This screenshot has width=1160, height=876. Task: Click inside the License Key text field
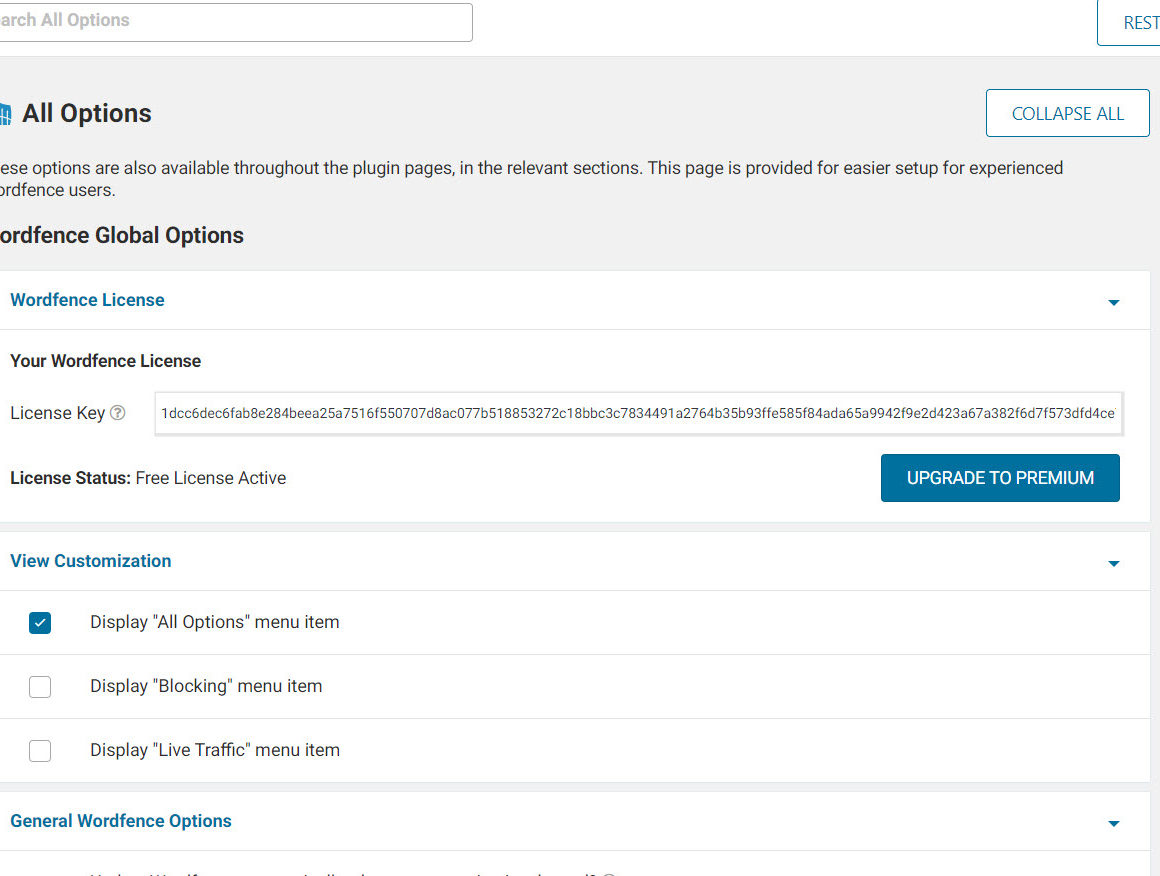[638, 413]
